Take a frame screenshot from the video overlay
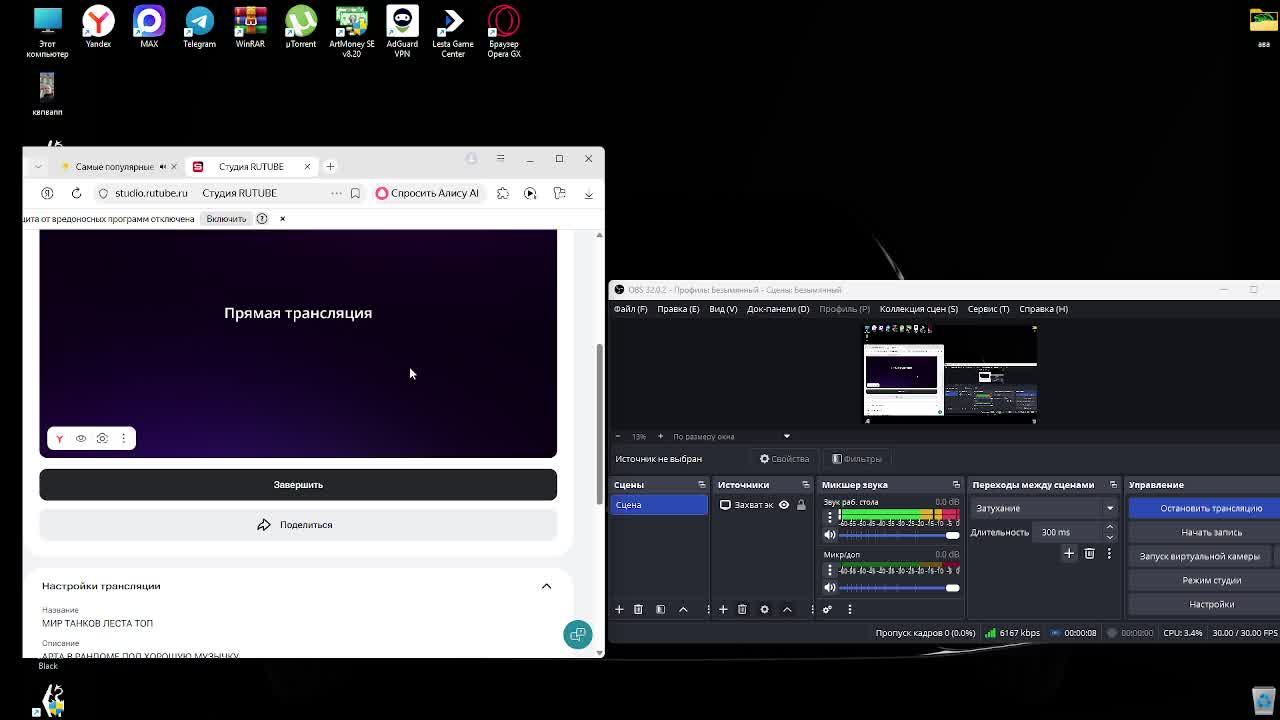Image resolution: width=1280 pixels, height=720 pixels. (x=102, y=438)
